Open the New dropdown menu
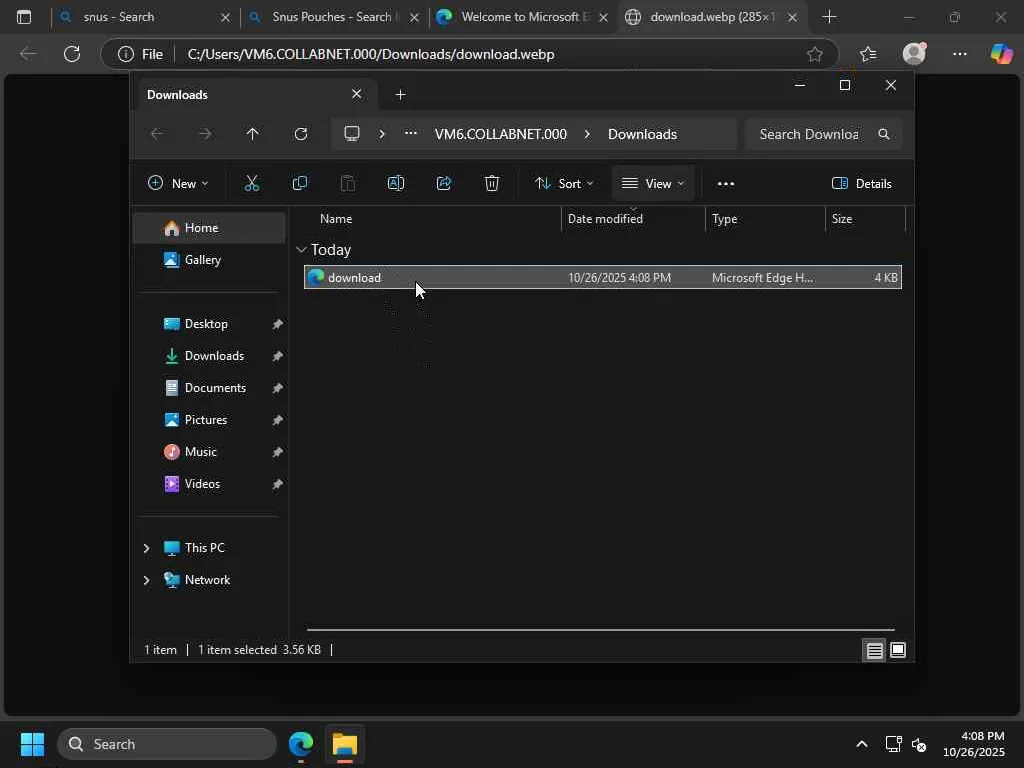 point(178,183)
